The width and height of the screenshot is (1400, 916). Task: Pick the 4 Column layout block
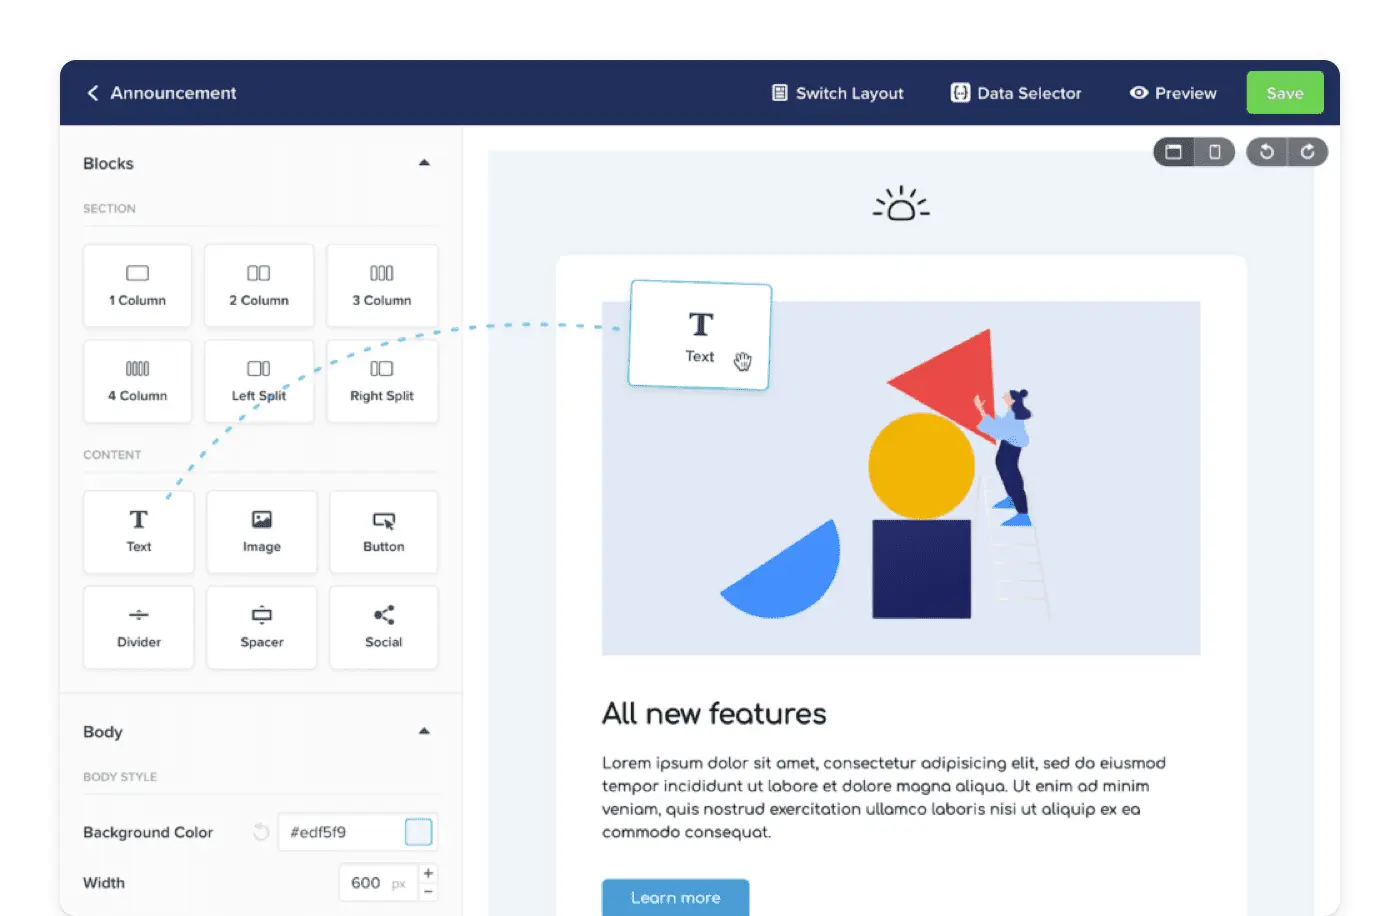[137, 381]
